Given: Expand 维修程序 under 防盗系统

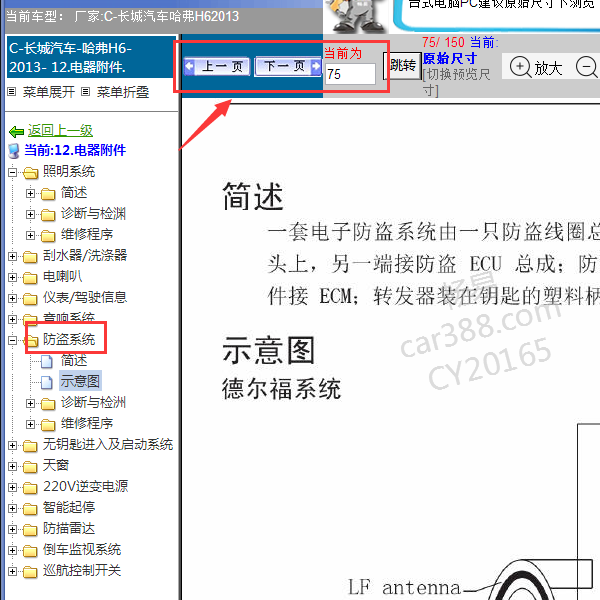Looking at the screenshot, I should tap(30, 424).
